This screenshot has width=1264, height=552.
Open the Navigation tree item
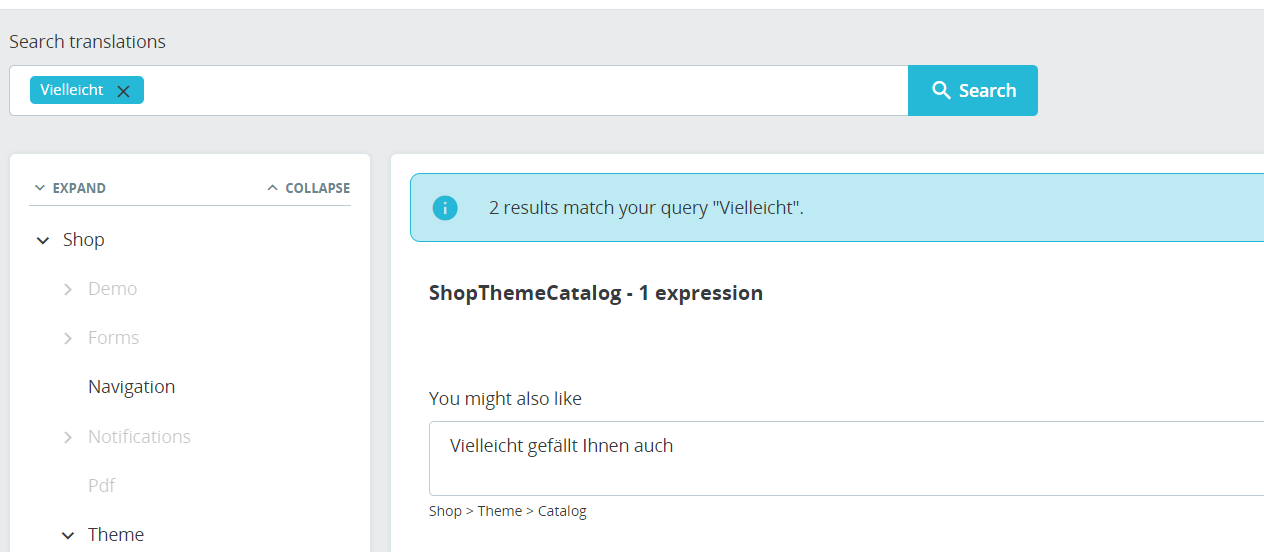(131, 387)
